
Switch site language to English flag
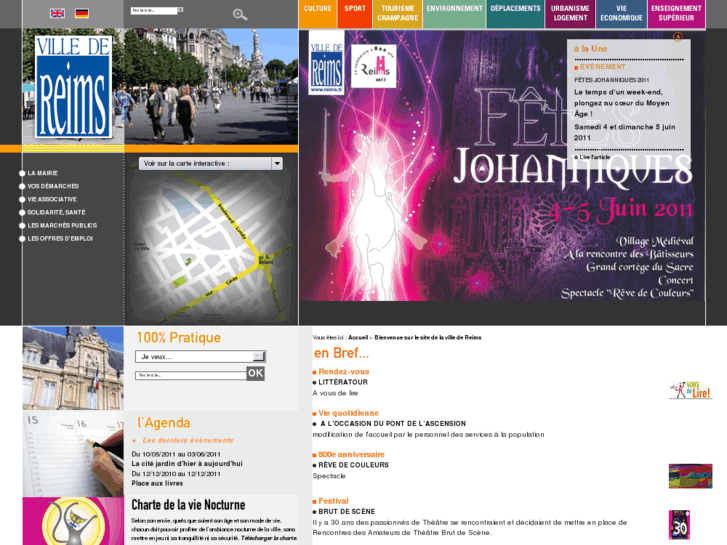coord(57,13)
